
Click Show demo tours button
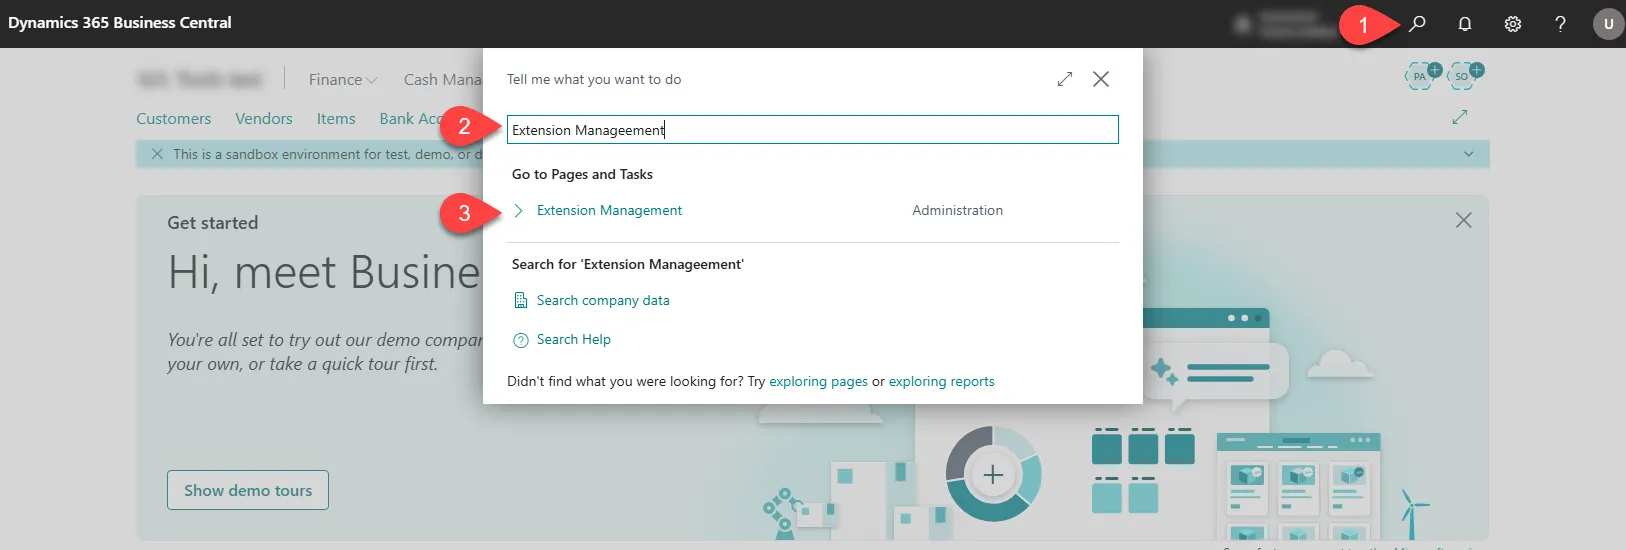click(248, 490)
